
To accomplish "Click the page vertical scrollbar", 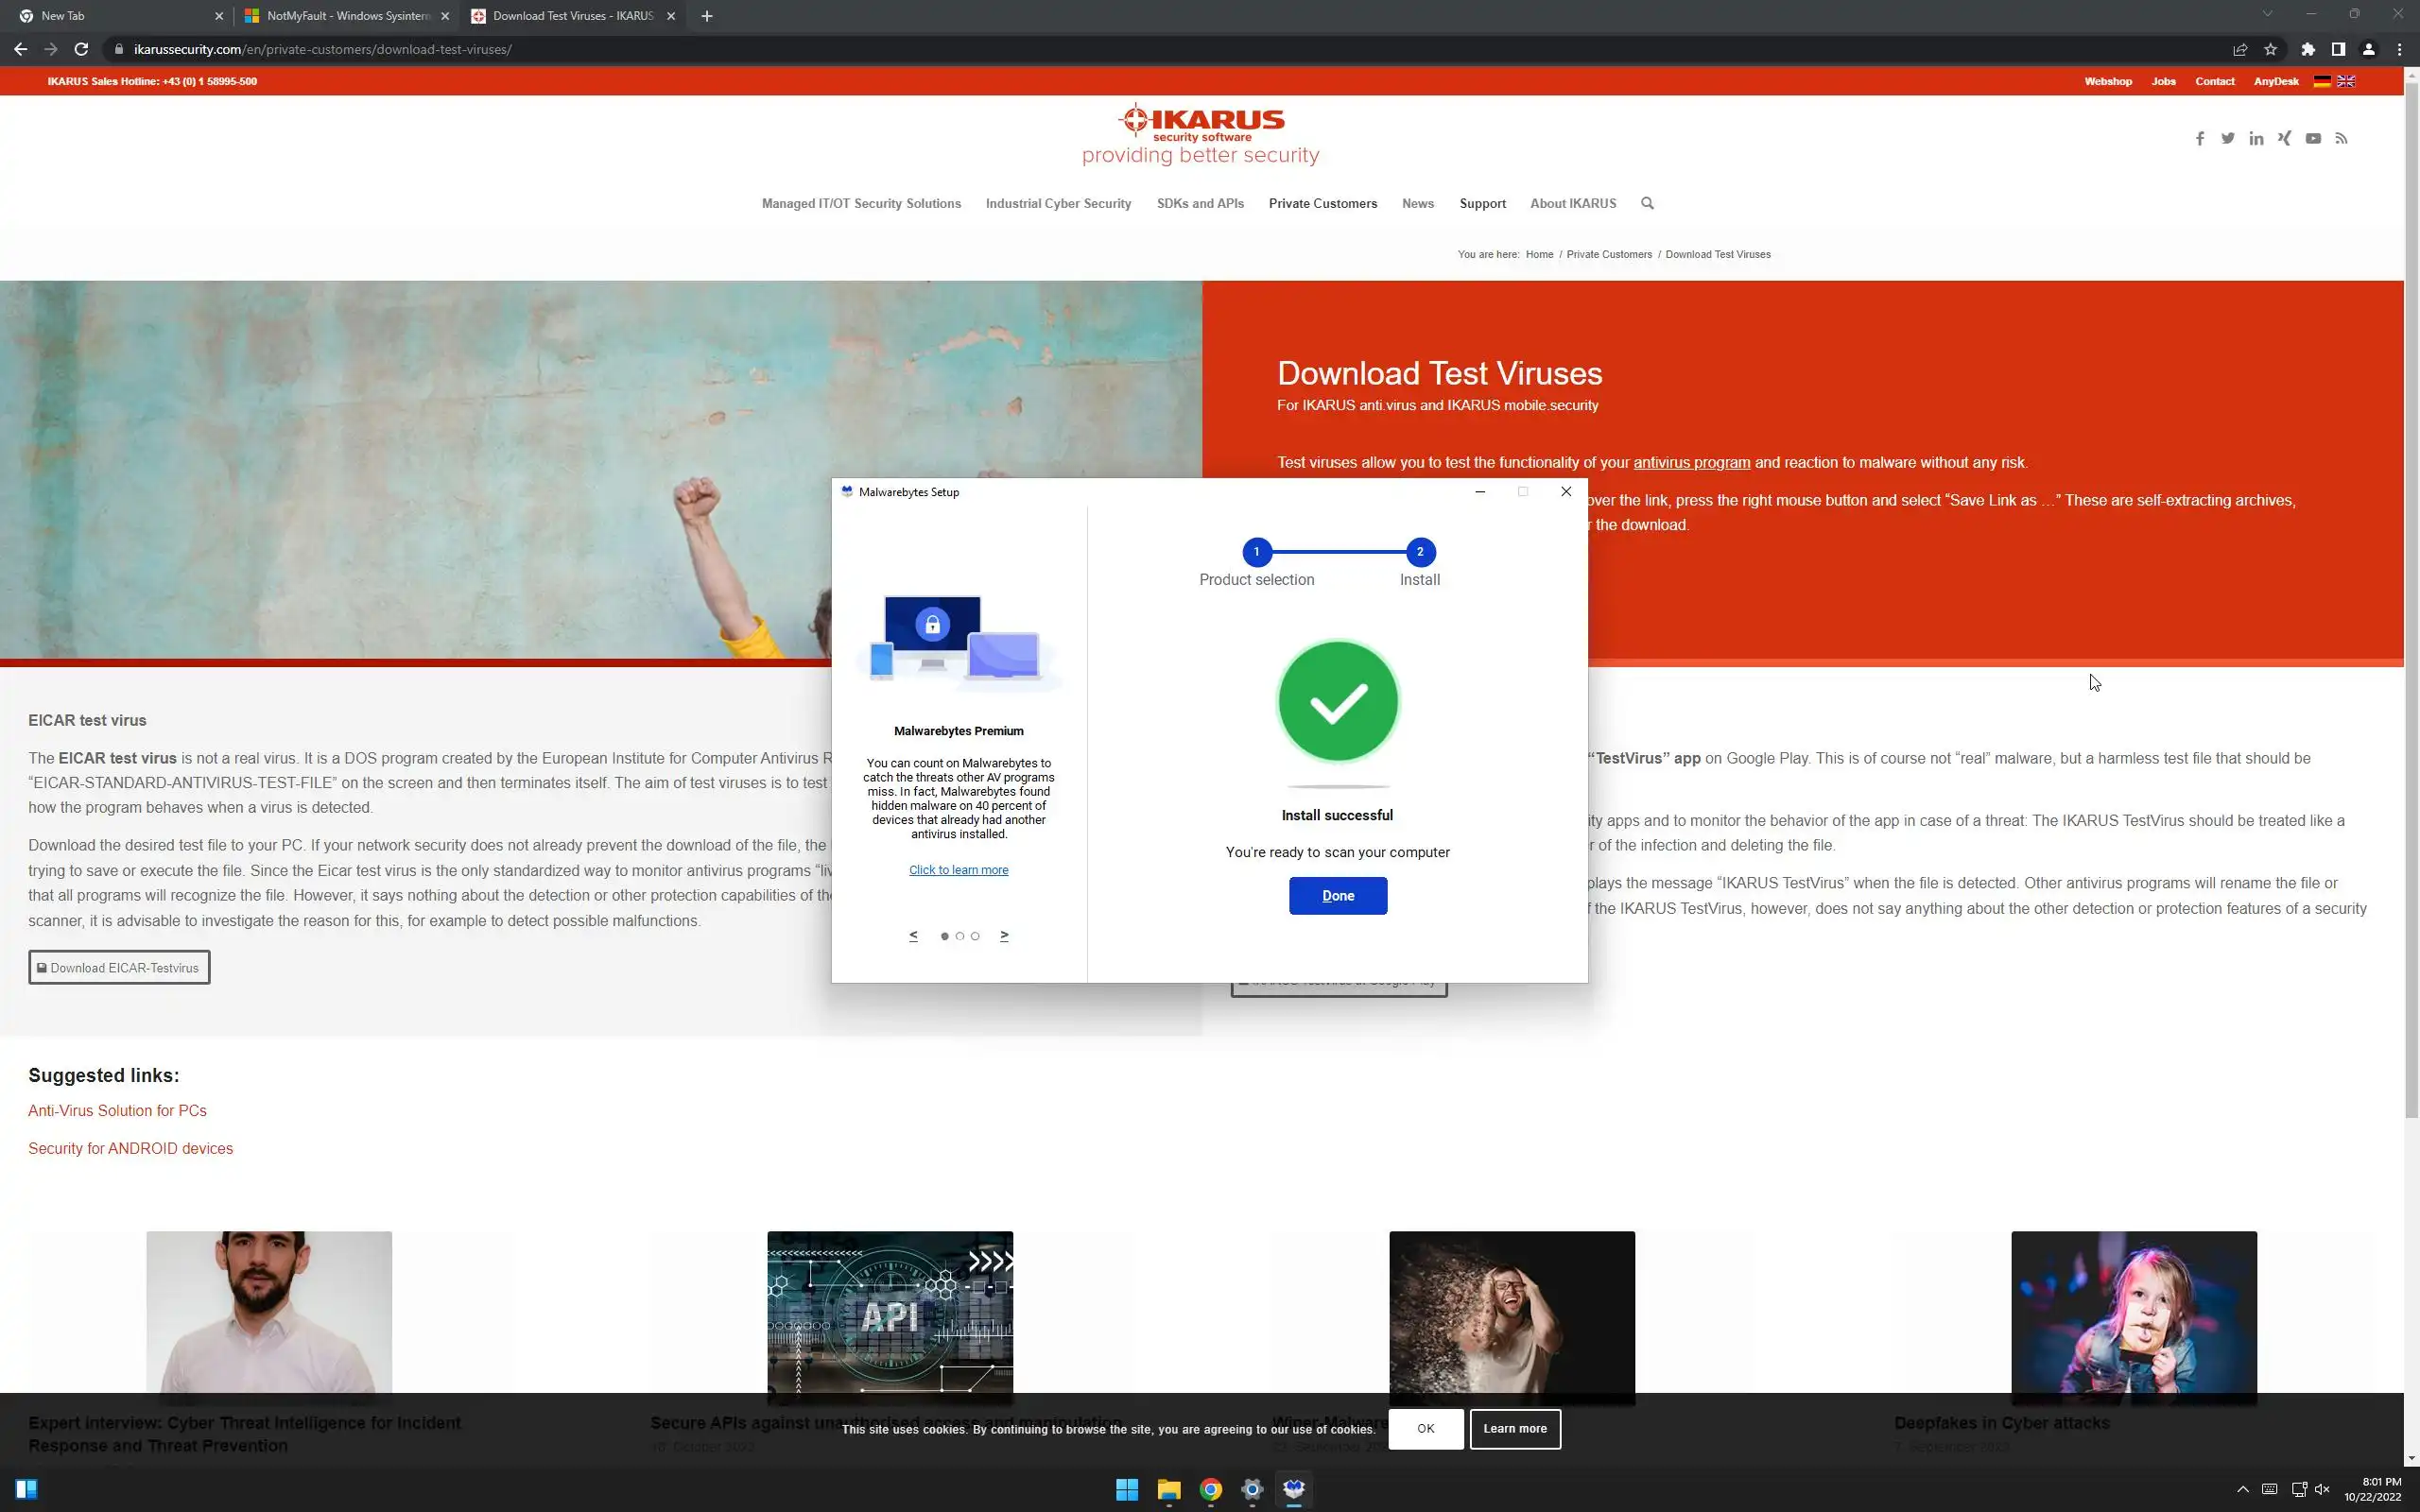I will pyautogui.click(x=2411, y=600).
